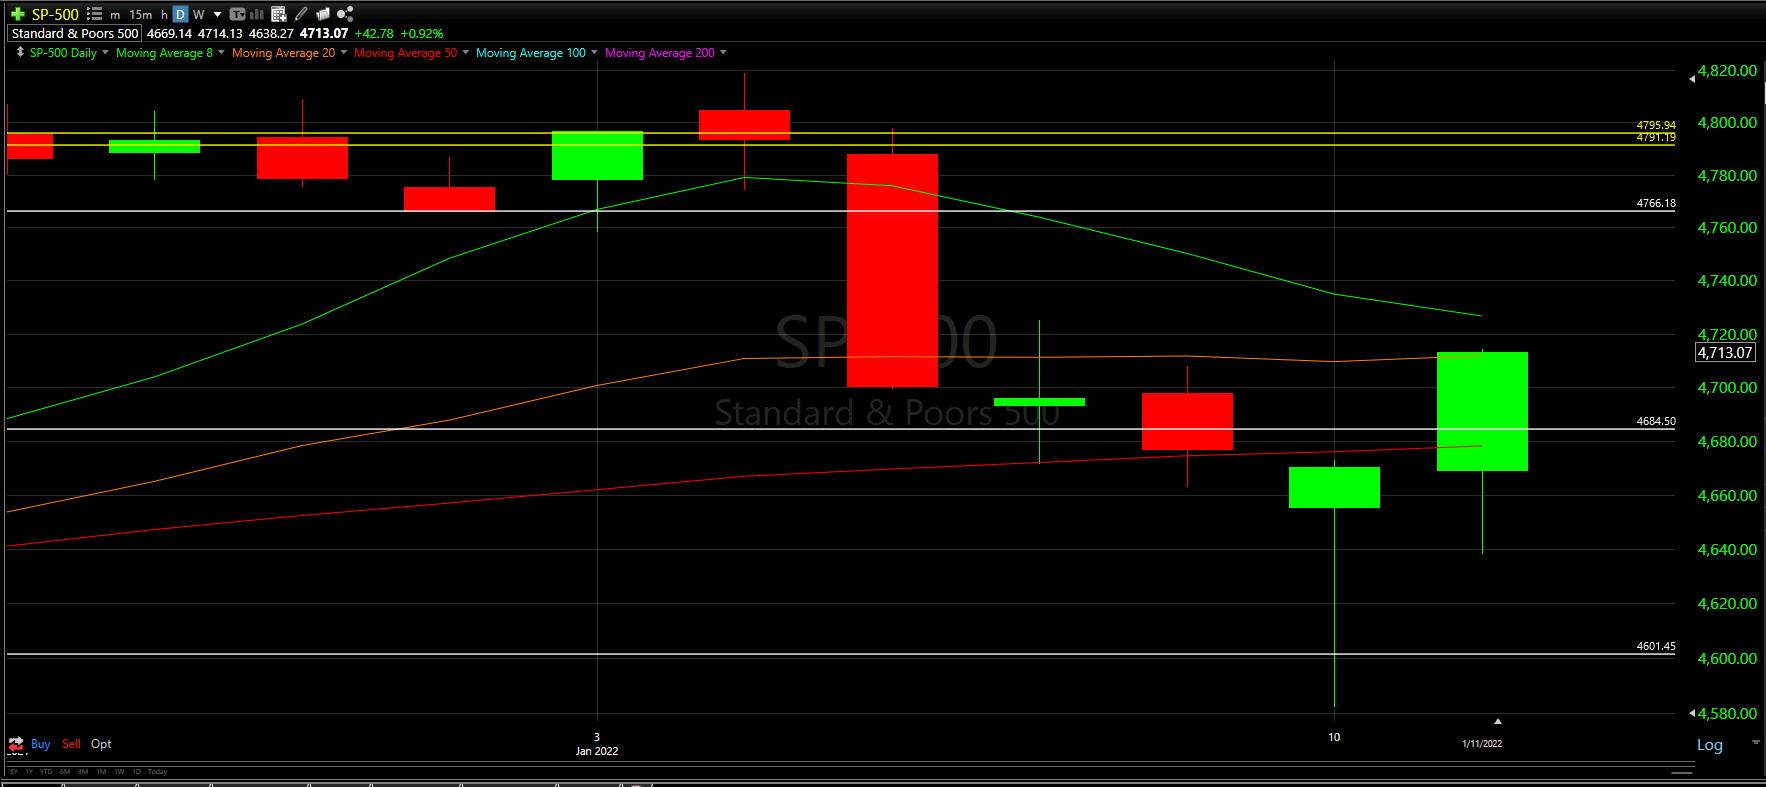Expand the Moving Average 8 dropdown
This screenshot has height=787, width=1766.
(x=221, y=52)
